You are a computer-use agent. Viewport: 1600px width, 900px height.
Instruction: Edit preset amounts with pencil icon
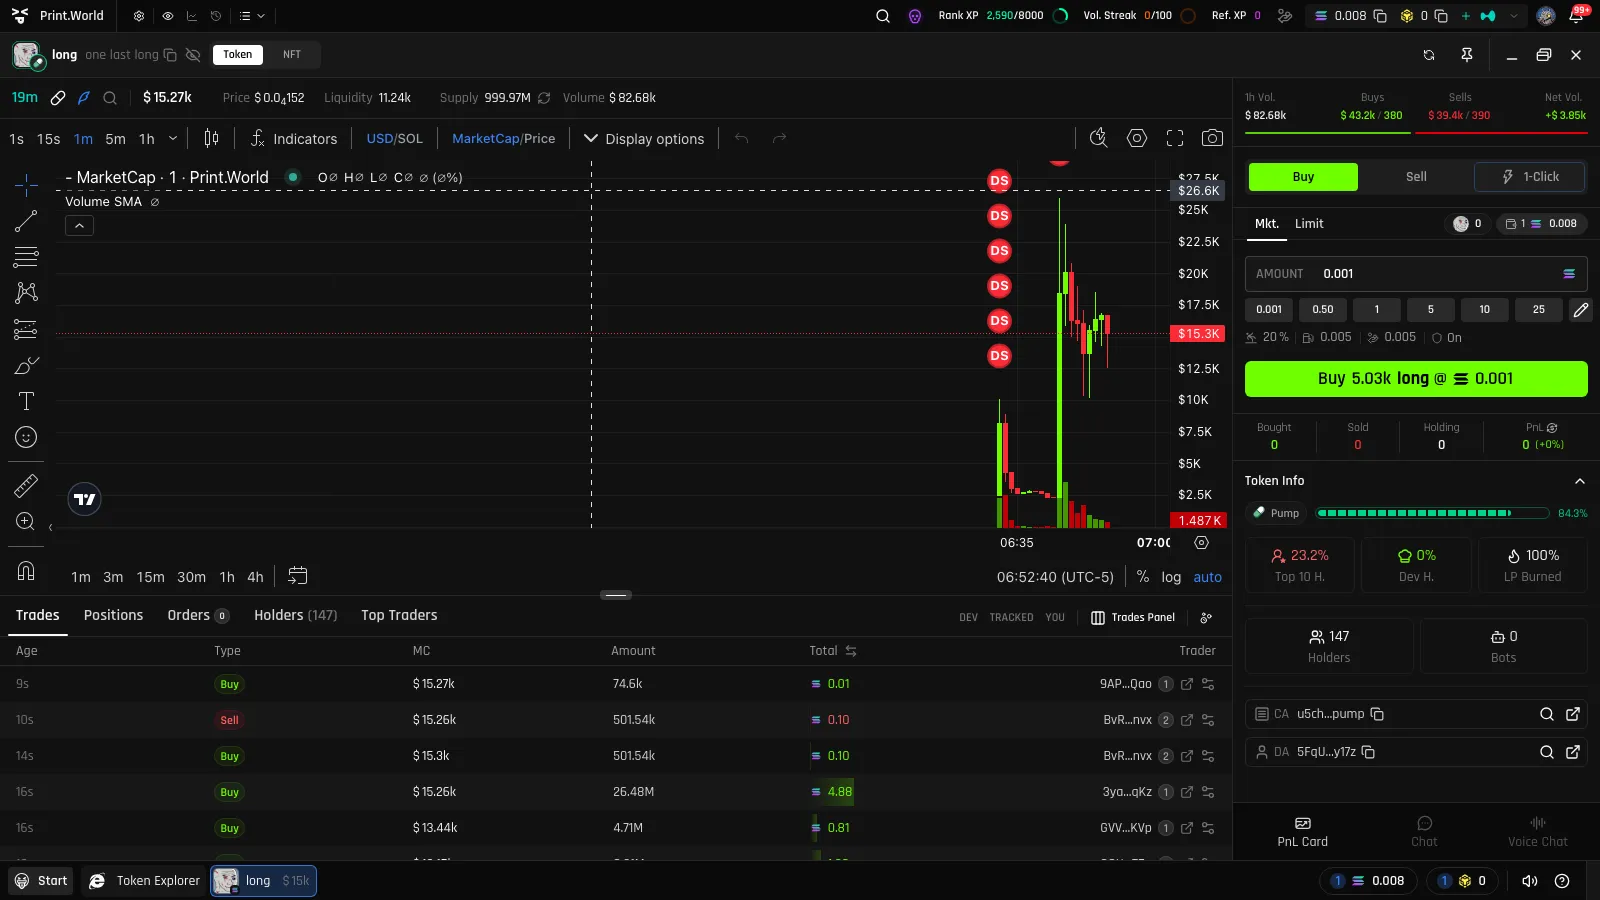tap(1580, 310)
